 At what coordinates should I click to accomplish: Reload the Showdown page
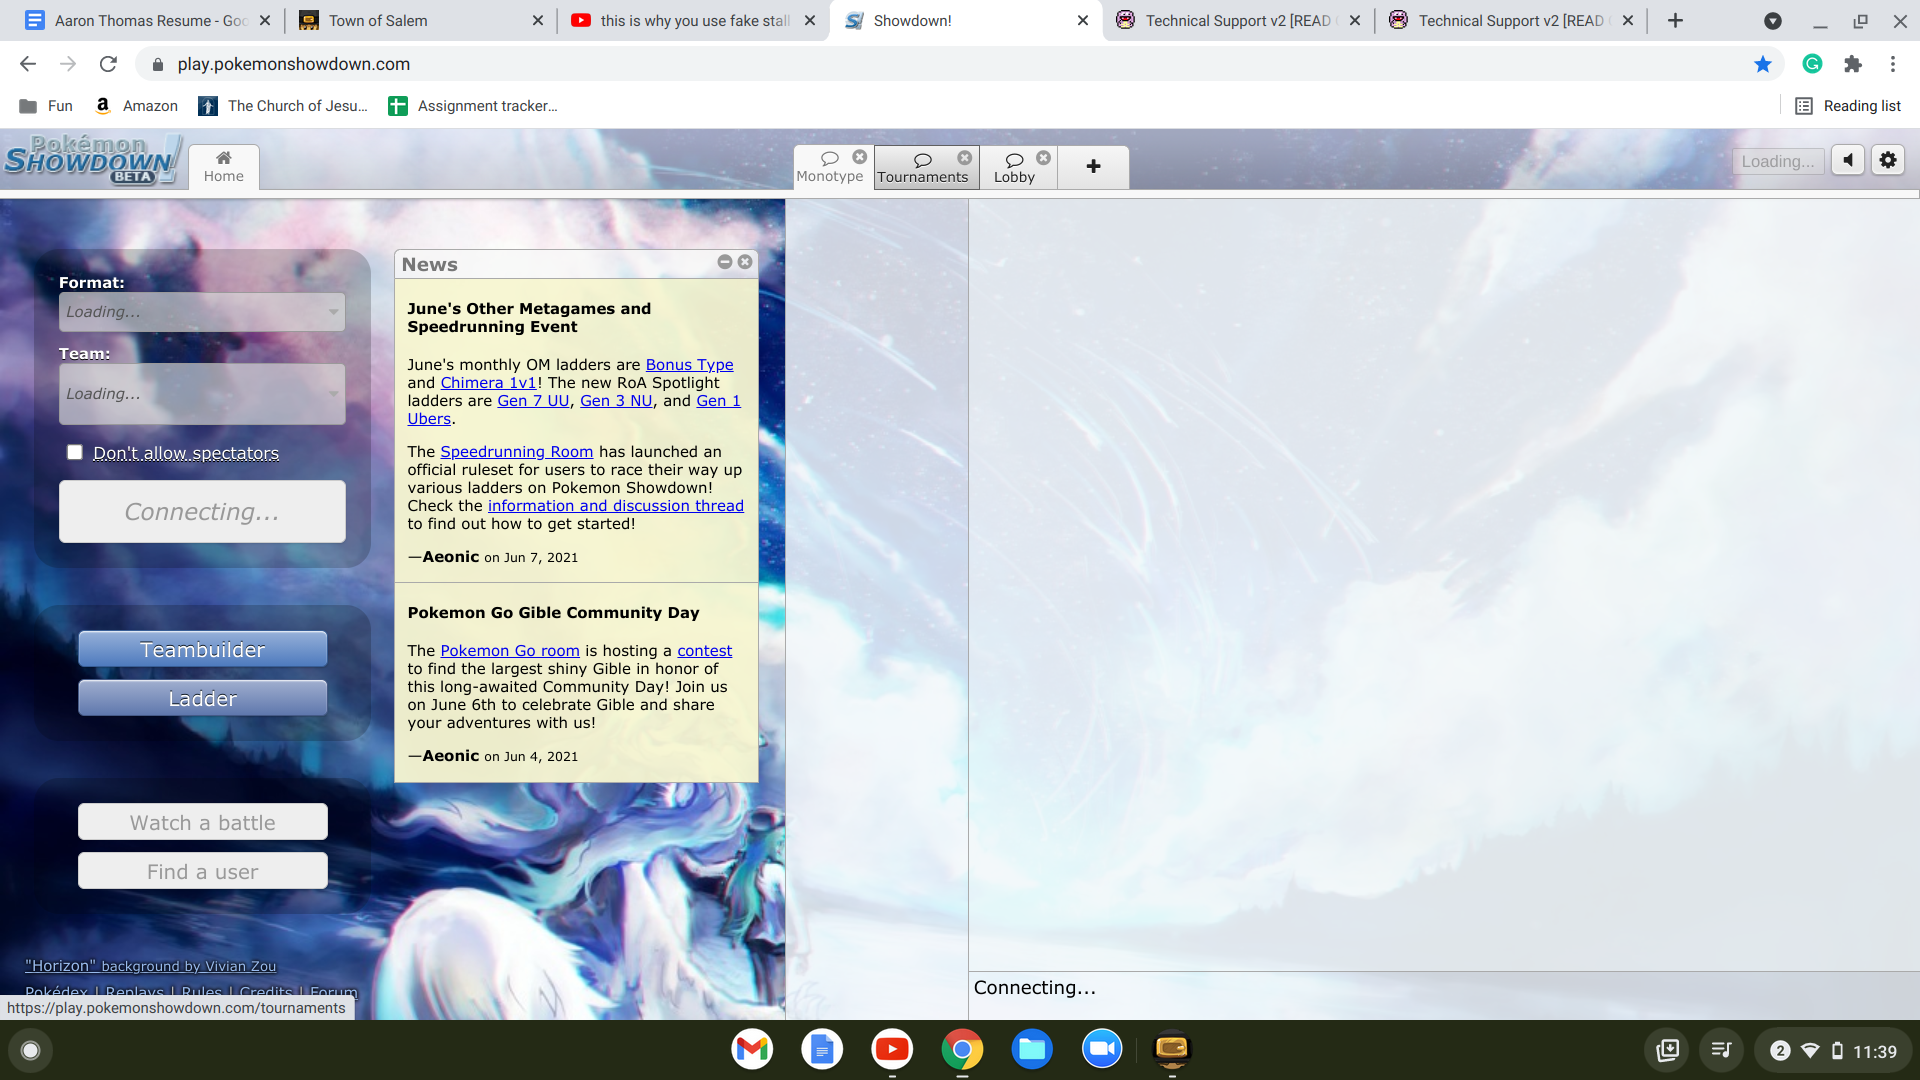tap(108, 64)
